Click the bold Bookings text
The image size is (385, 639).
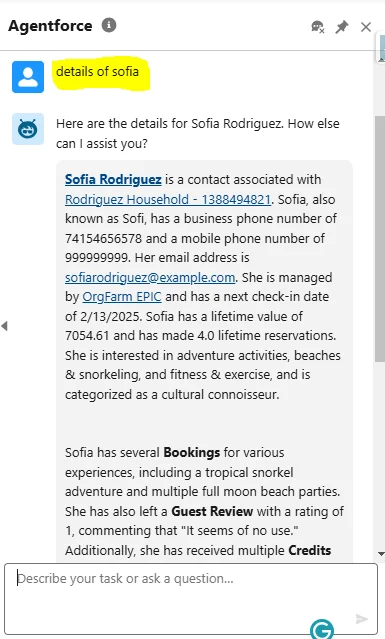191,452
